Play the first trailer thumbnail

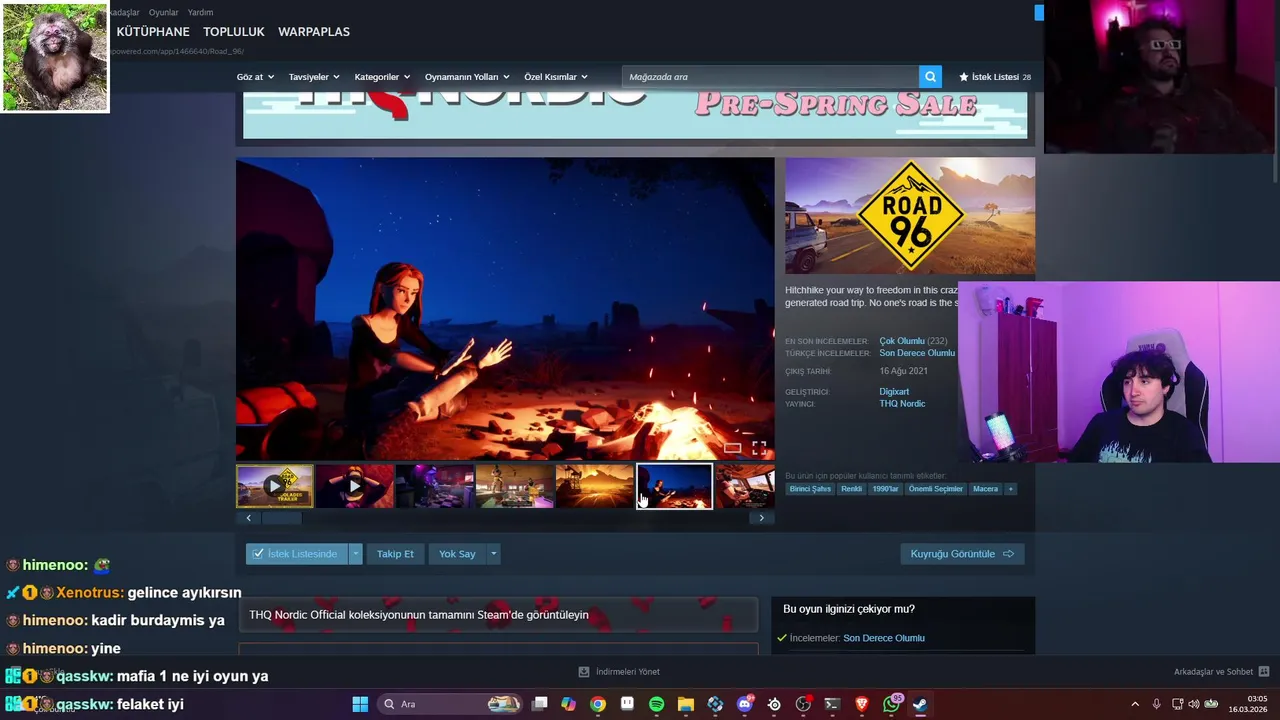[x=275, y=486]
